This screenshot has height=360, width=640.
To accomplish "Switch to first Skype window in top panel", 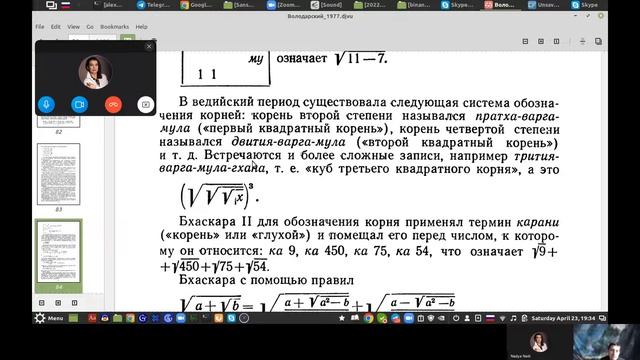I will (457, 5).
